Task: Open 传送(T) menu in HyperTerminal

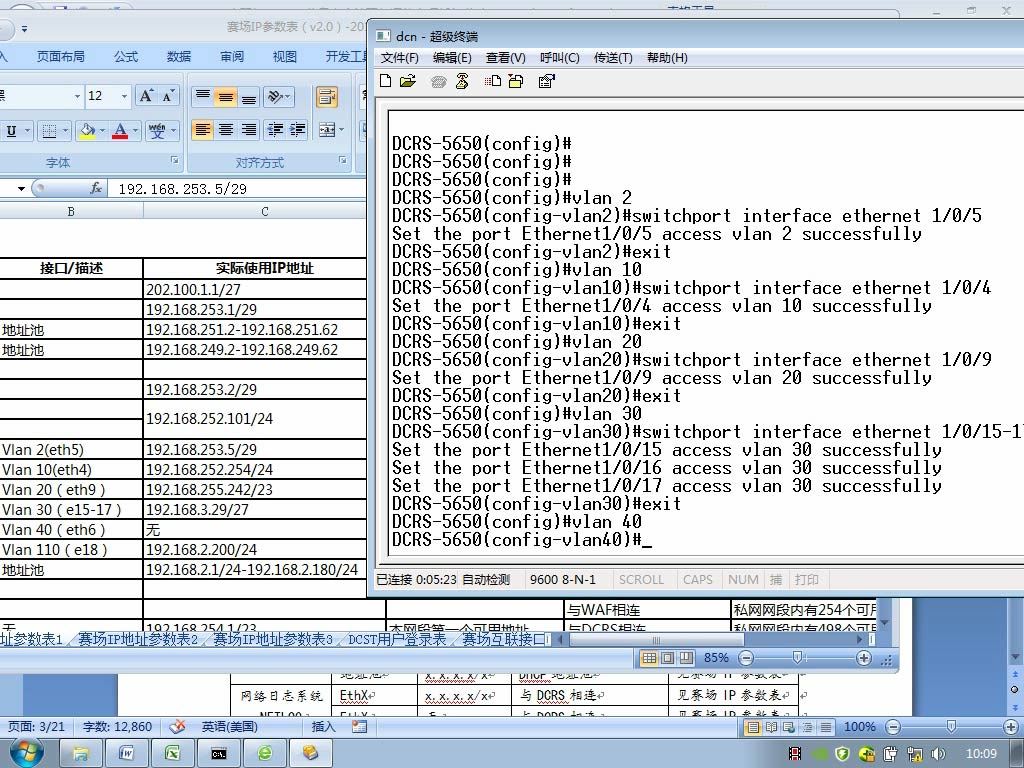Action: (x=613, y=57)
